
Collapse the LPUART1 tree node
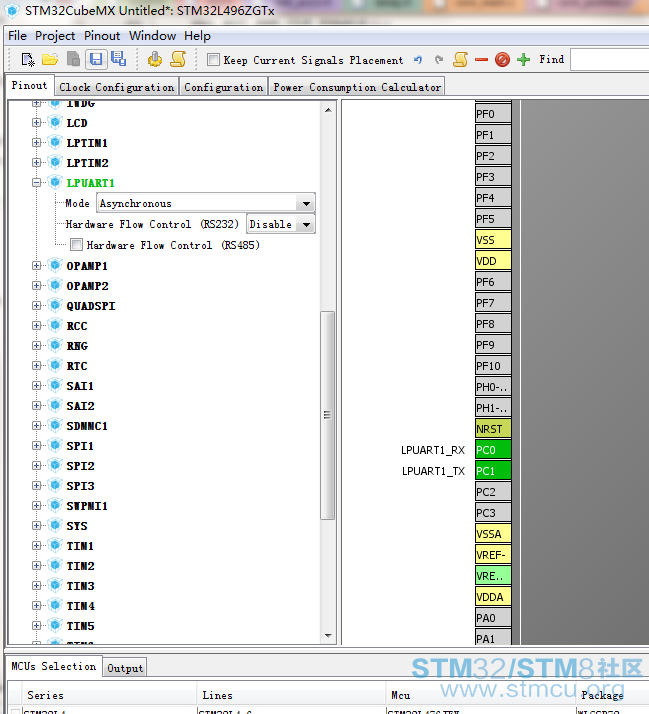[x=36, y=183]
